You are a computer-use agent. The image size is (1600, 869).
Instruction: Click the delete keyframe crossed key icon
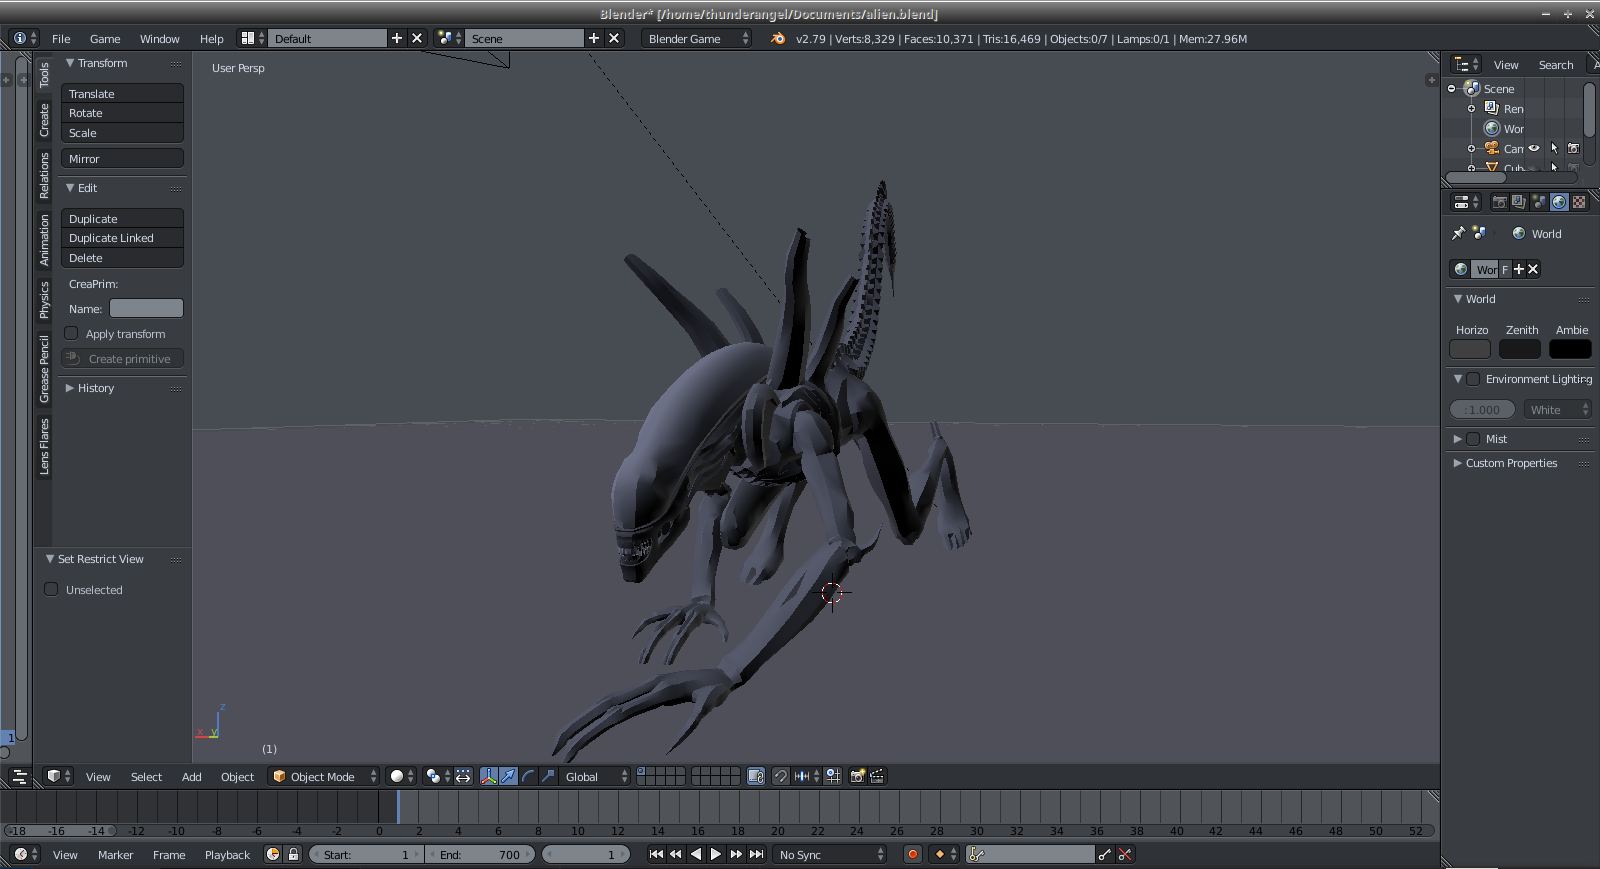point(1125,854)
